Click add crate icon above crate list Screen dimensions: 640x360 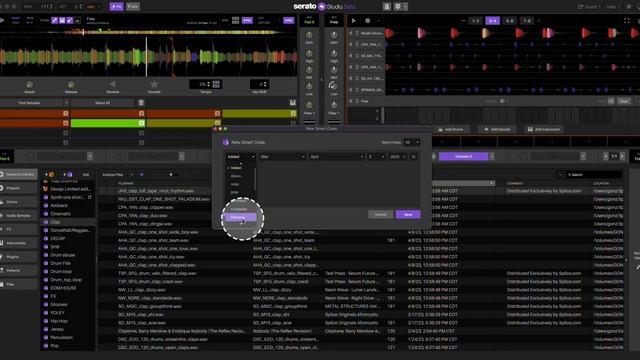[49, 174]
